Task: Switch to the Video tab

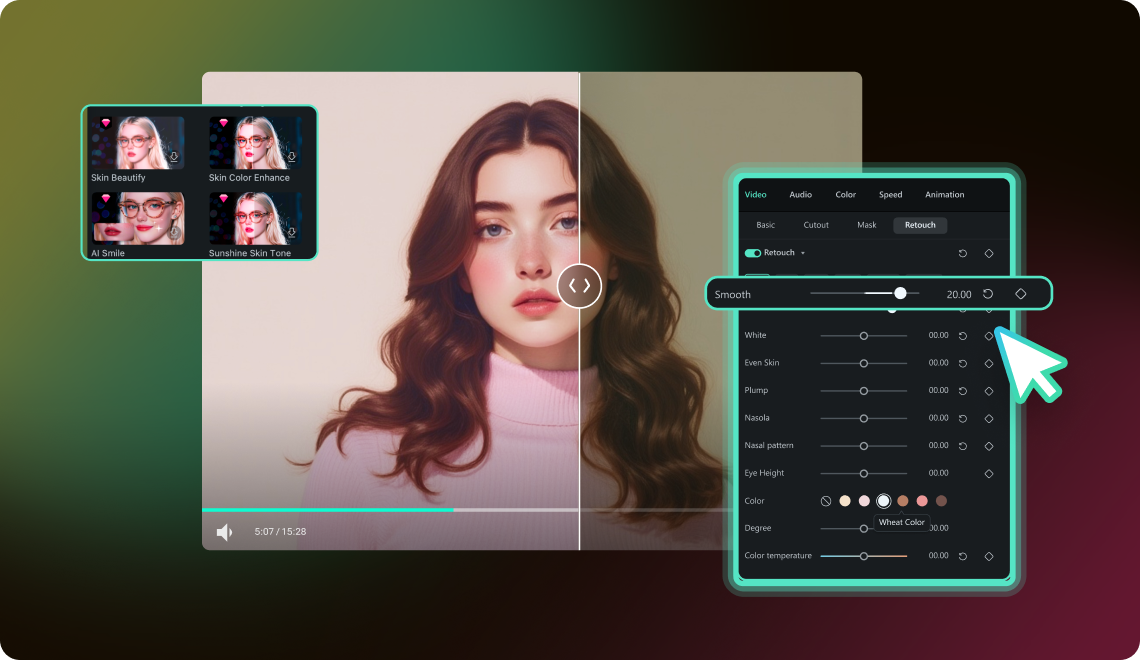Action: (755, 195)
